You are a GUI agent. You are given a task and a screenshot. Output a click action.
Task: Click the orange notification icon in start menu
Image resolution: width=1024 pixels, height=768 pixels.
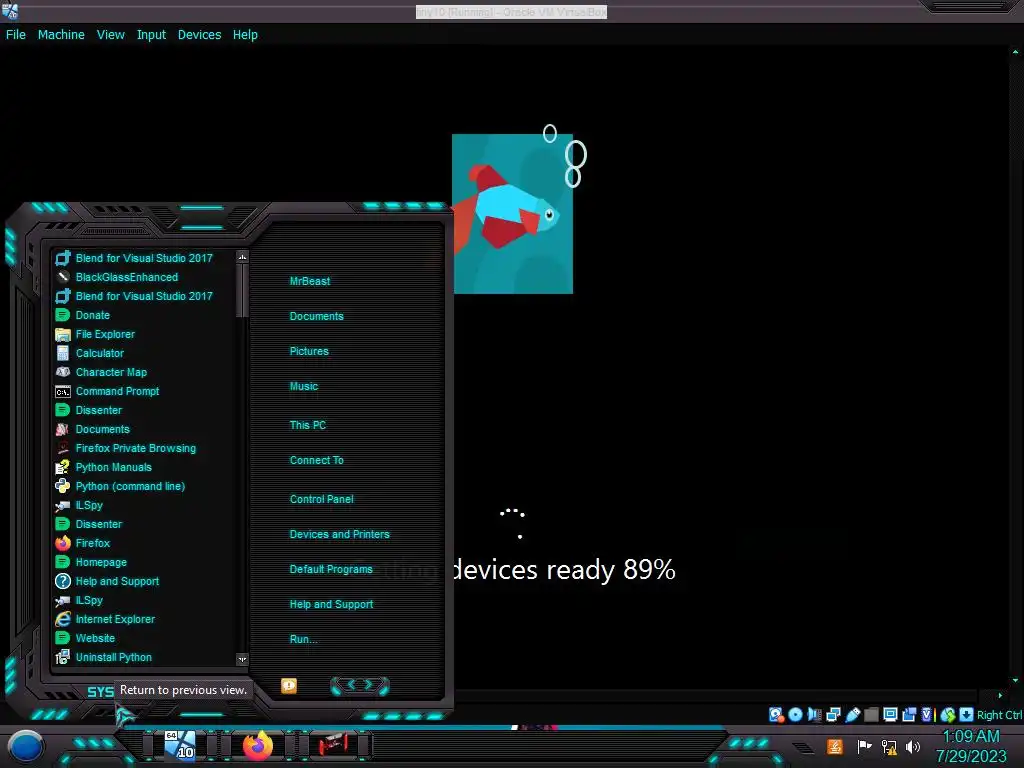pyautogui.click(x=289, y=686)
